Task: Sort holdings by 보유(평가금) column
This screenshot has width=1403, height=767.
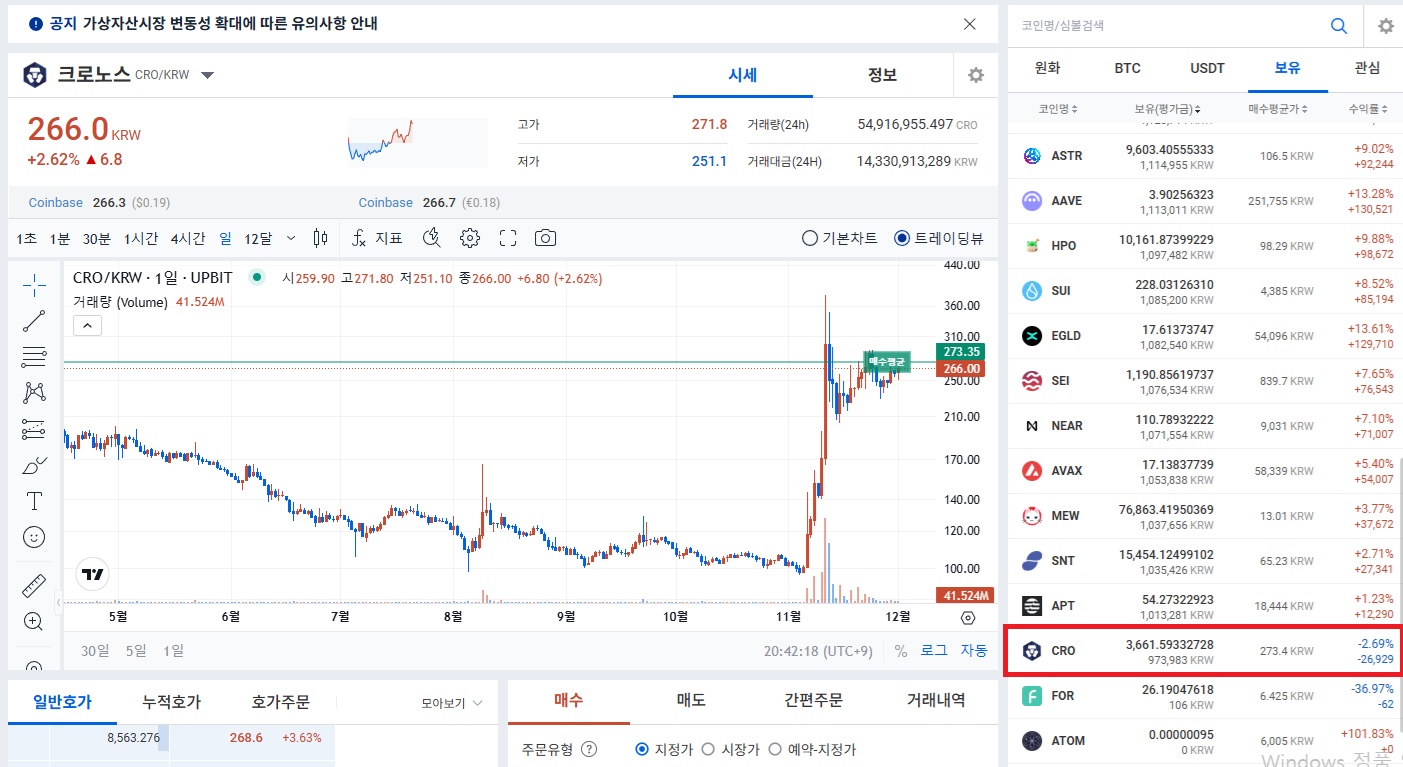Action: [x=1168, y=108]
